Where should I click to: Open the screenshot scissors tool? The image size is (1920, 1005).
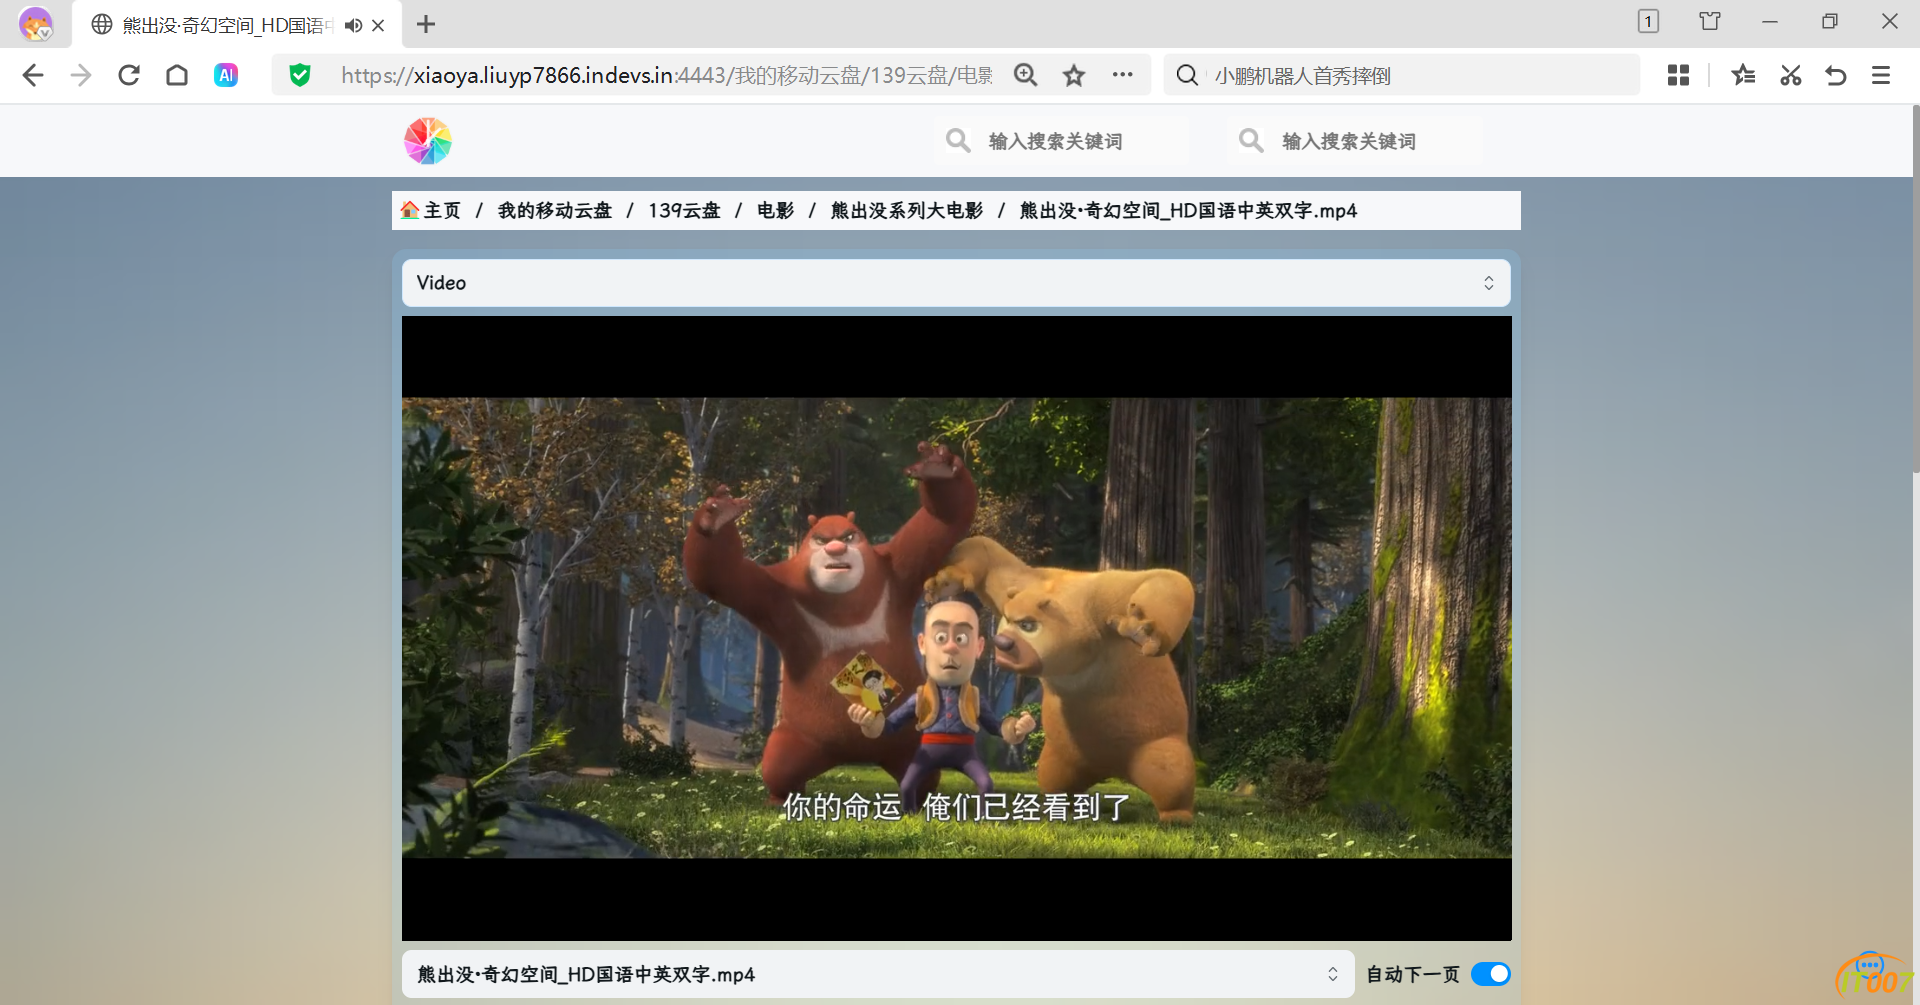click(1790, 76)
